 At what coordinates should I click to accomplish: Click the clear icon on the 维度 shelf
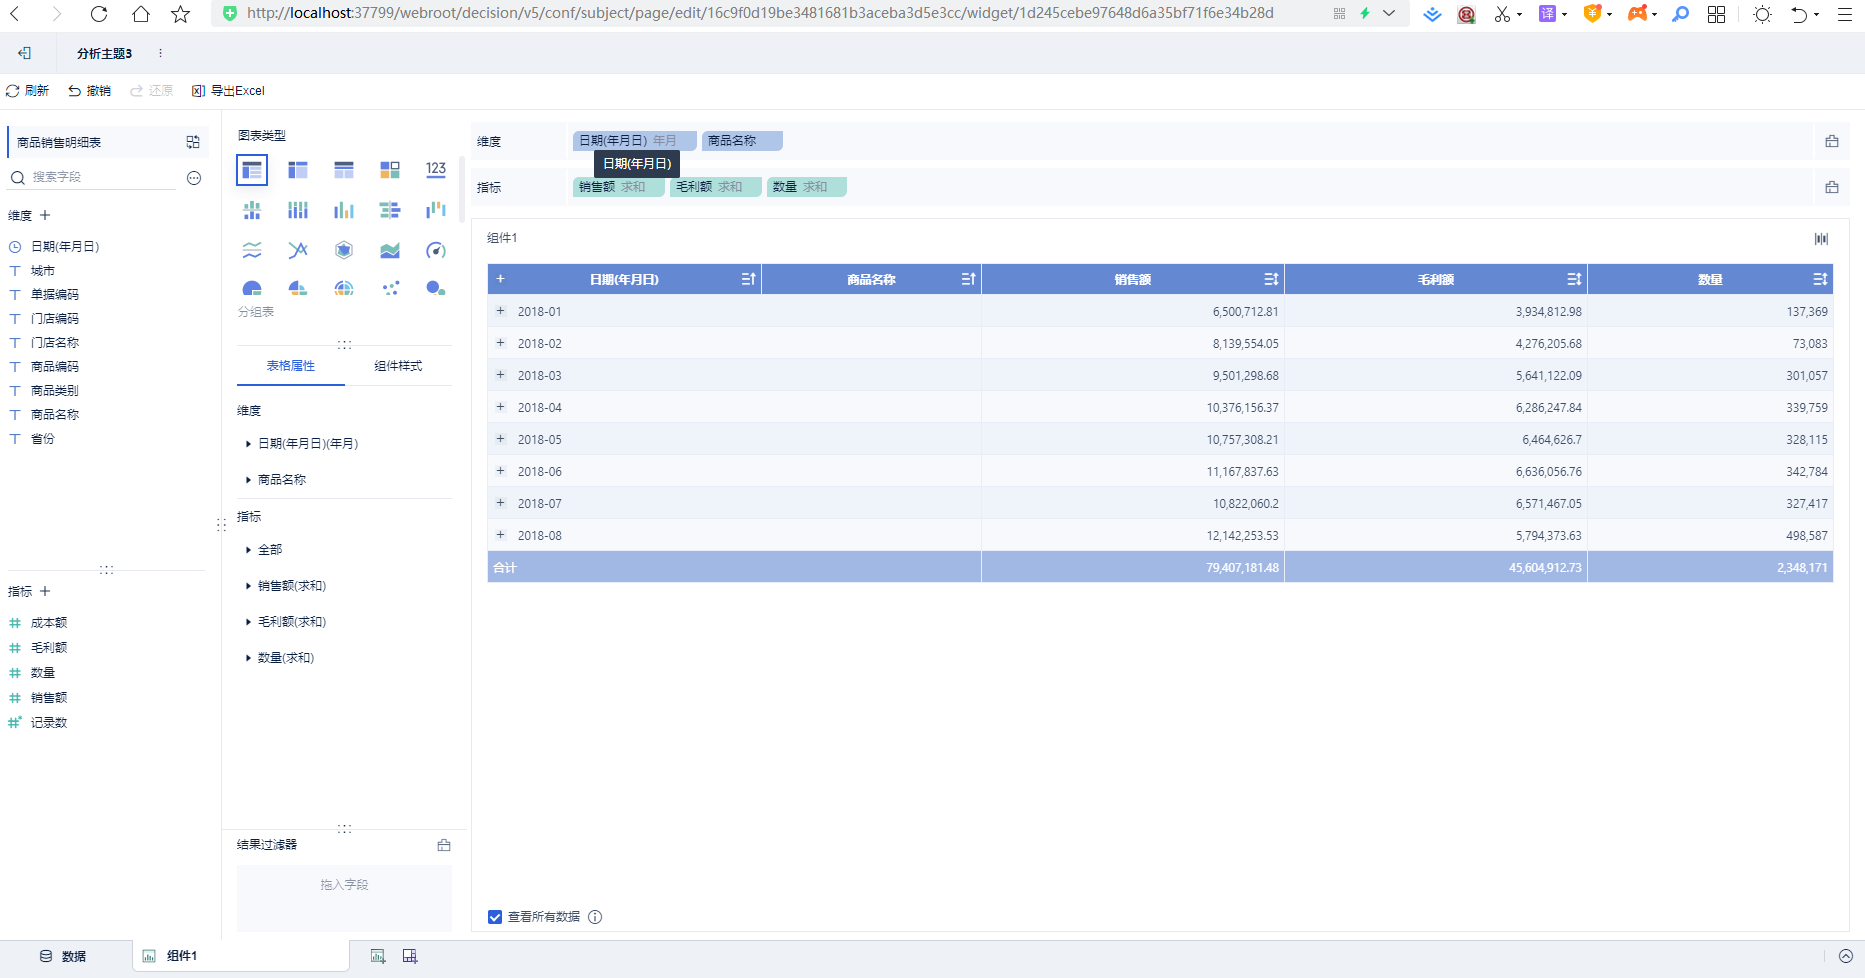pyautogui.click(x=1832, y=141)
